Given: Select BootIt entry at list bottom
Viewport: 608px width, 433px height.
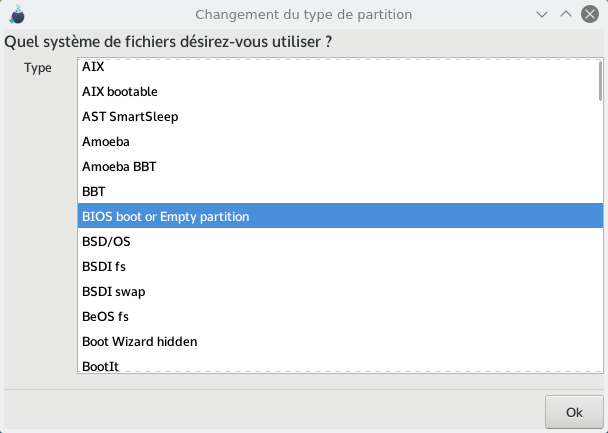Looking at the screenshot, I should [x=340, y=364].
